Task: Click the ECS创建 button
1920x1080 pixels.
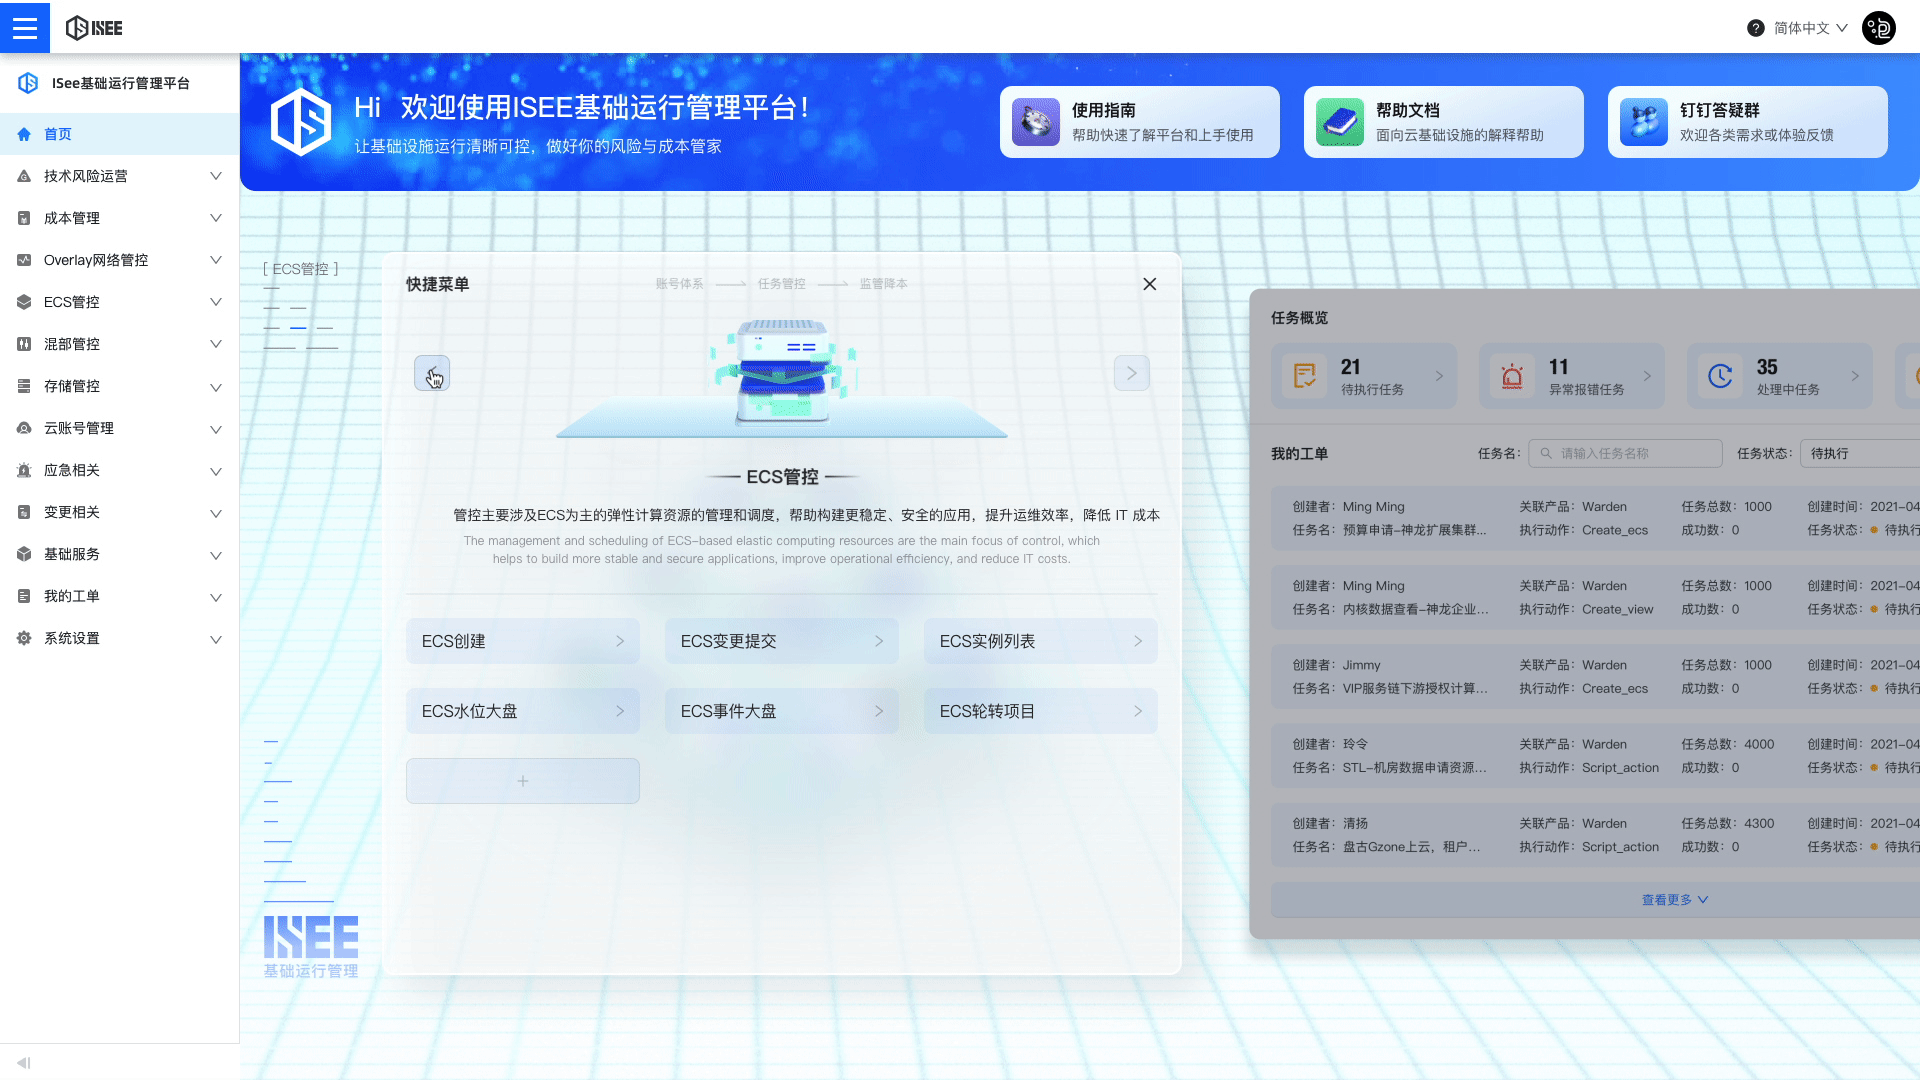Action: 522,641
